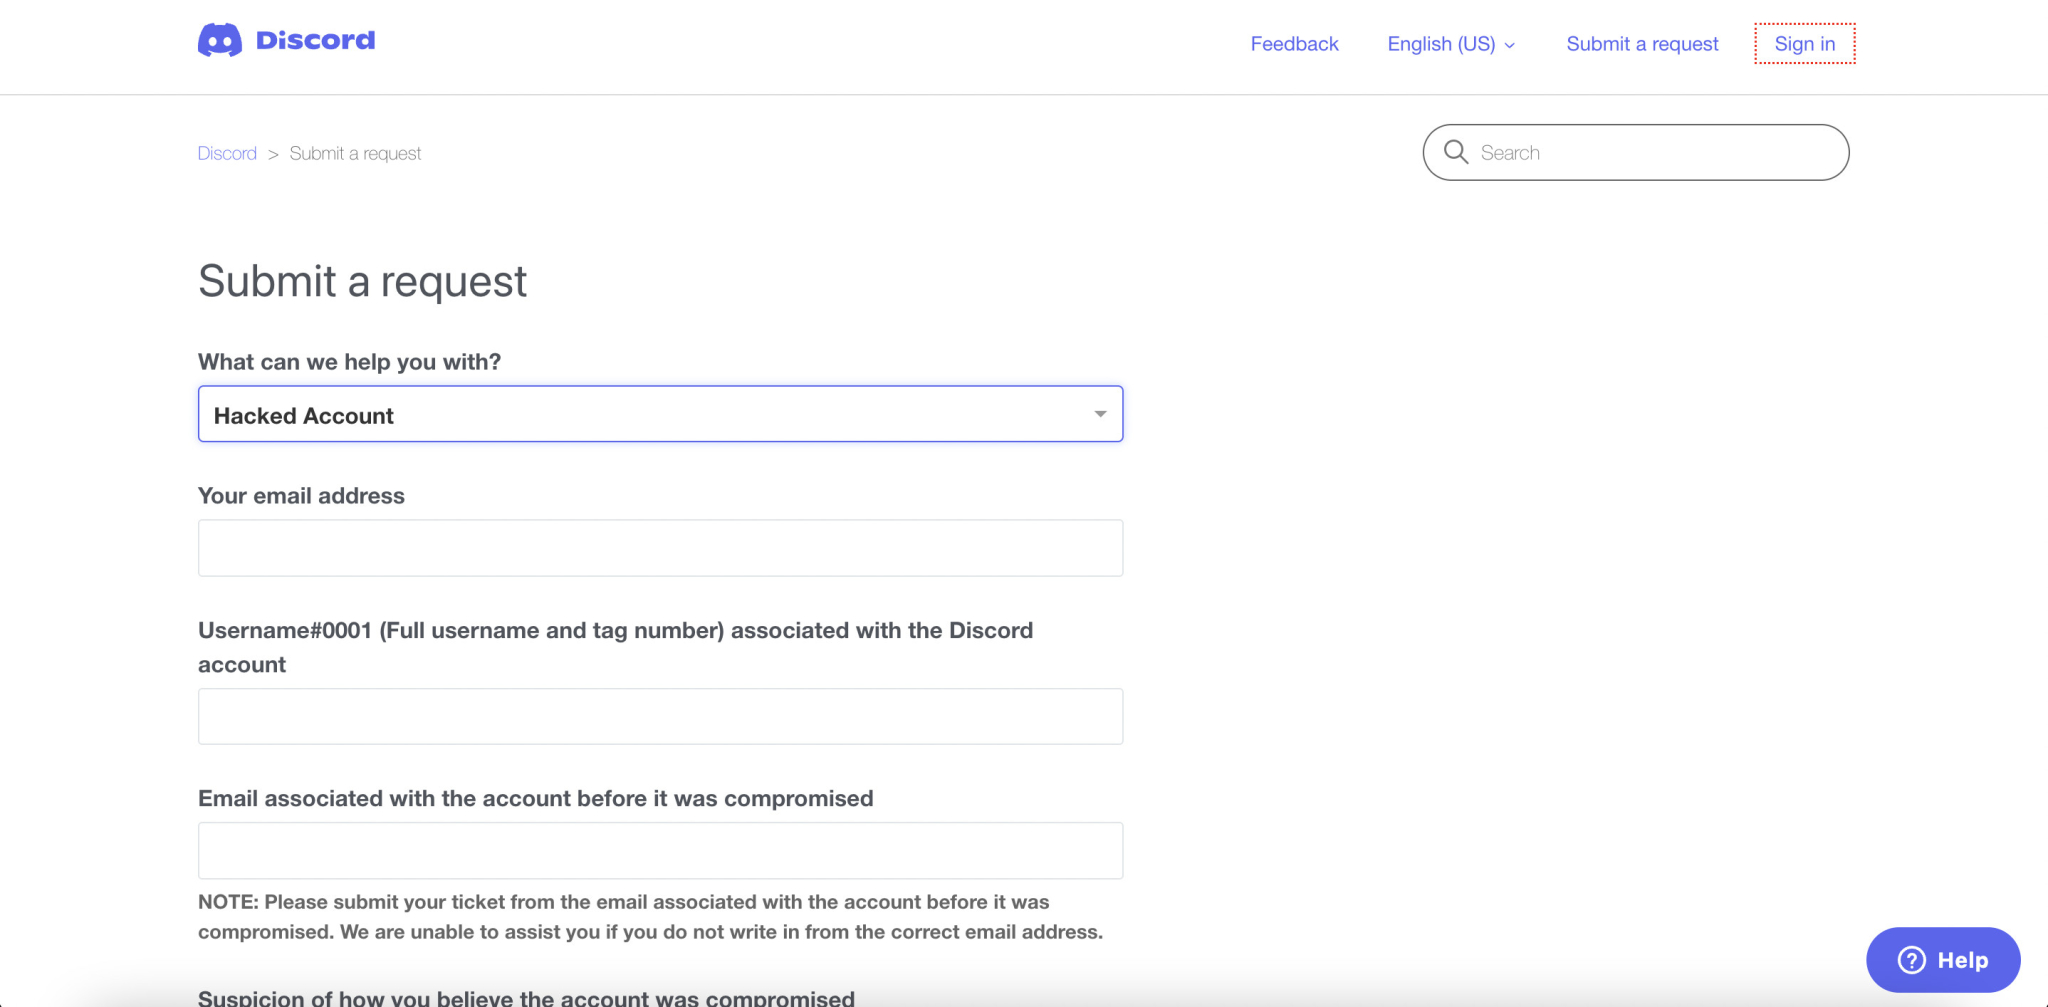The width and height of the screenshot is (2048, 1007).
Task: Click the search magnifying glass icon
Action: [x=1456, y=152]
